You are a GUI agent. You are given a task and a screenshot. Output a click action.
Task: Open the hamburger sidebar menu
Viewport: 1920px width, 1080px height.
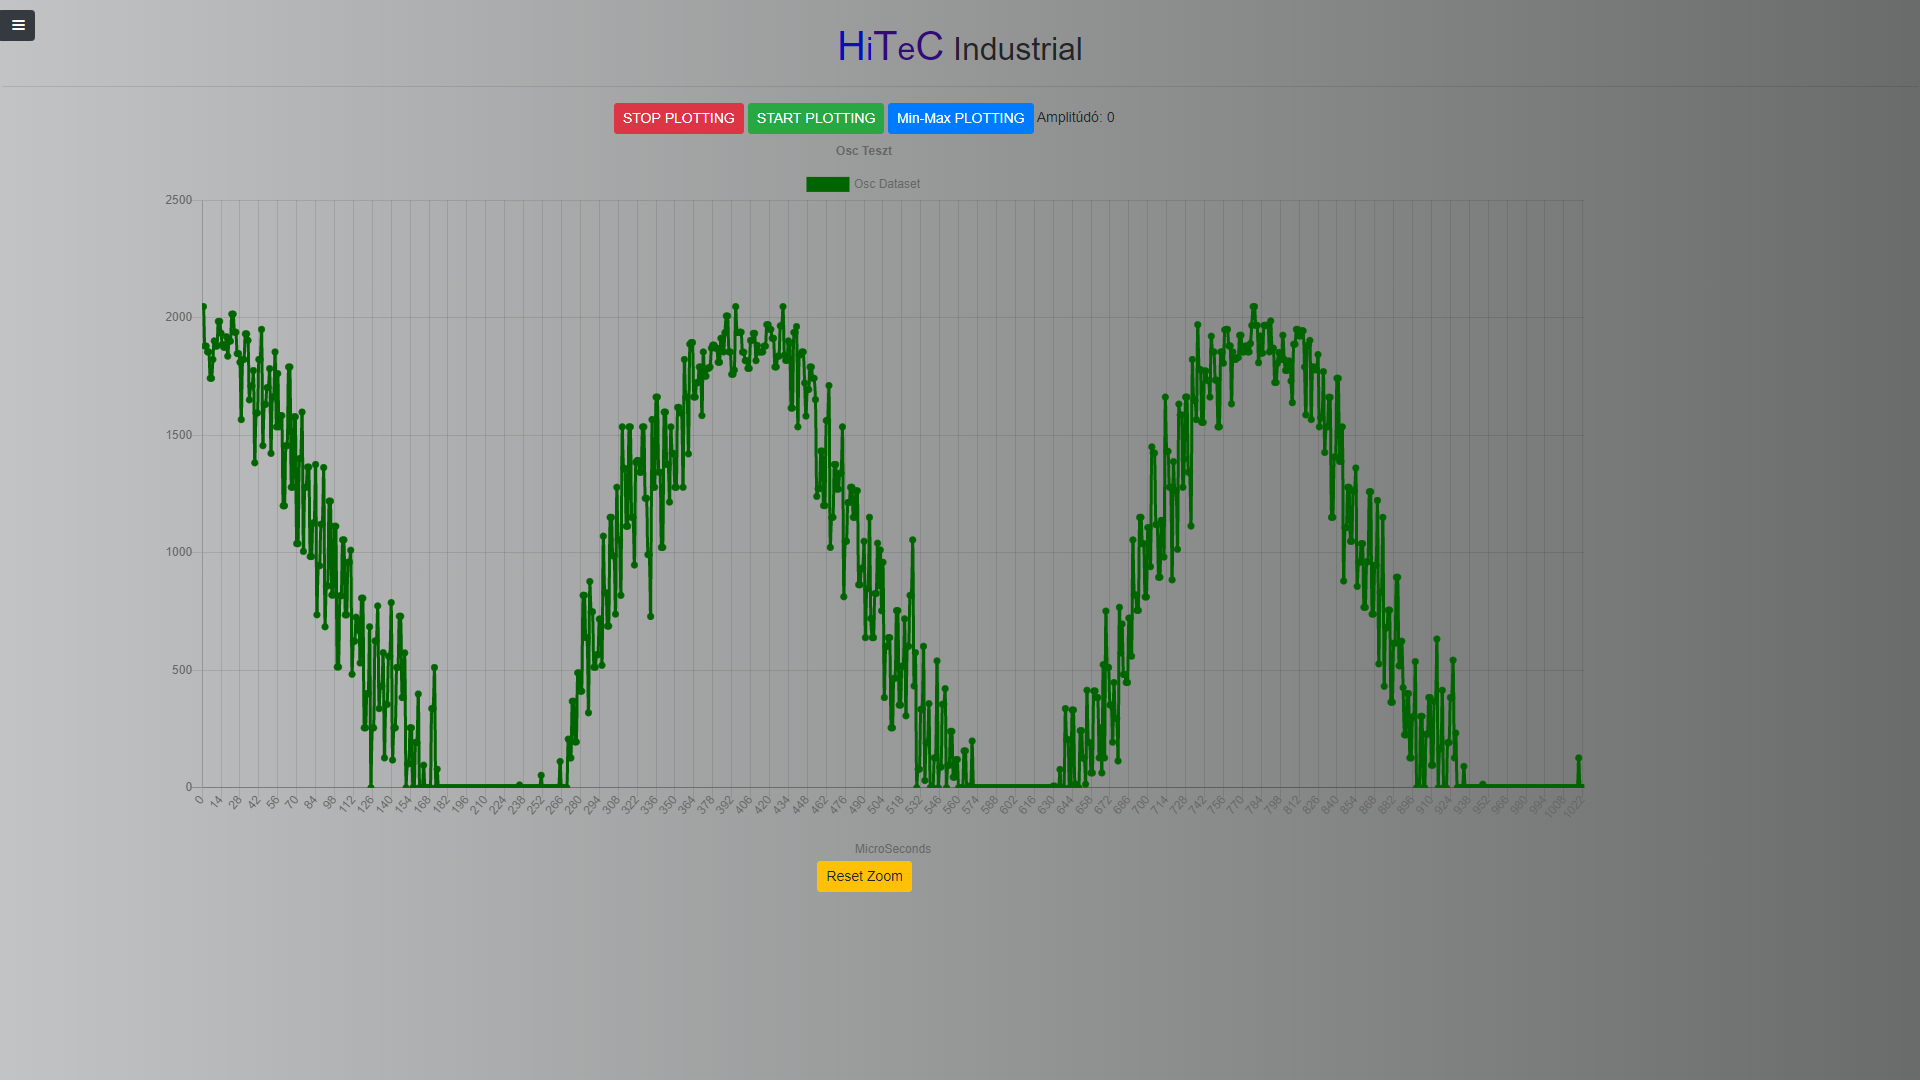click(x=17, y=25)
